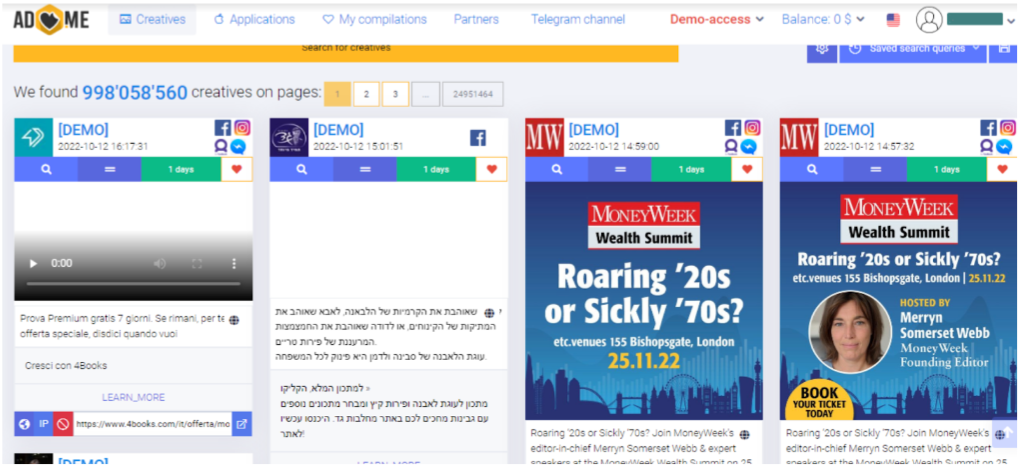Click the Search for creatives button
Screen dimensions: 1022x472
(345, 52)
